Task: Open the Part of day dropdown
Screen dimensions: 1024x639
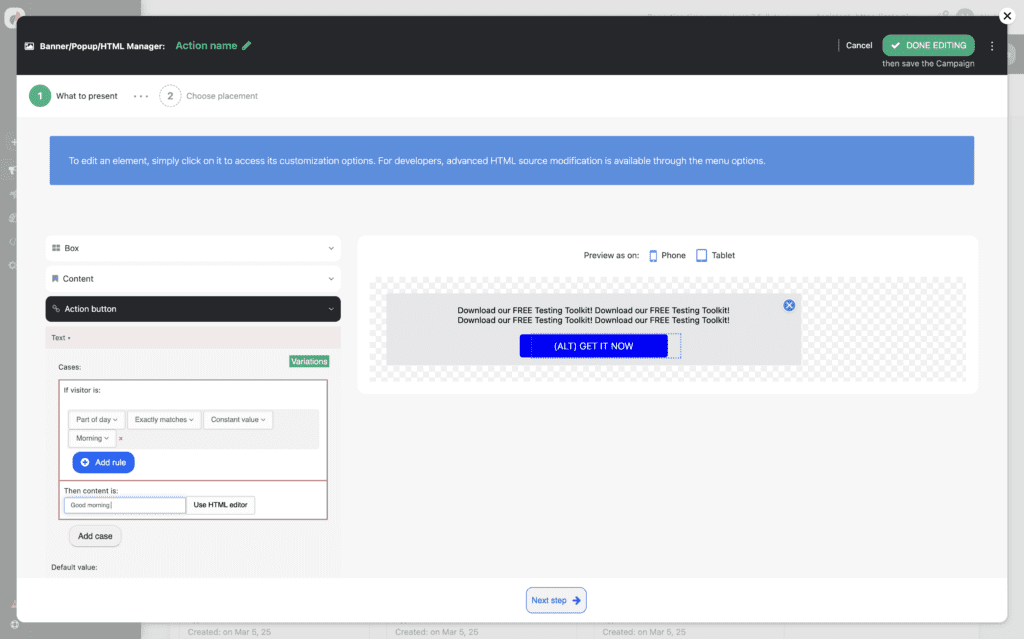Action: point(96,420)
